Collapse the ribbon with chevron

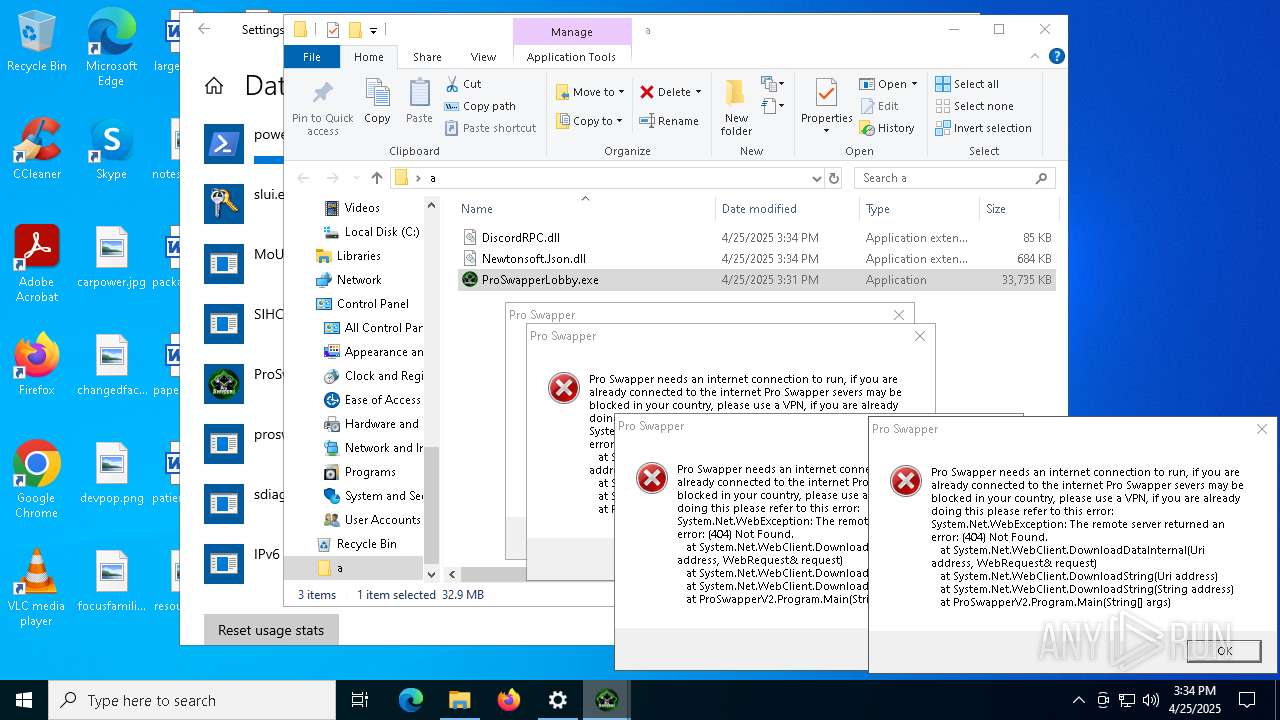(1037, 57)
